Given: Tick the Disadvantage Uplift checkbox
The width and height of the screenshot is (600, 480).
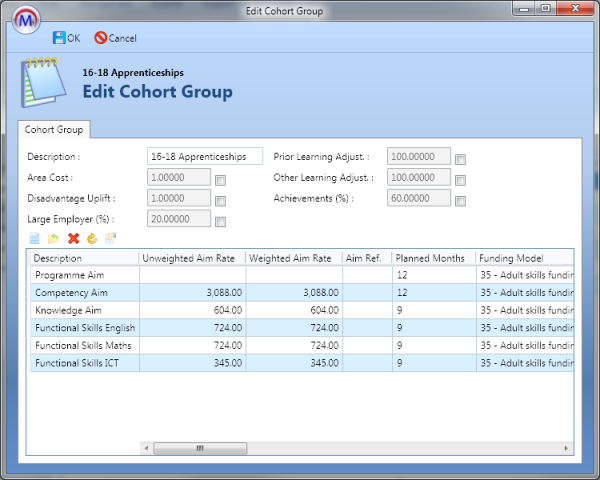Looking at the screenshot, I should [221, 201].
